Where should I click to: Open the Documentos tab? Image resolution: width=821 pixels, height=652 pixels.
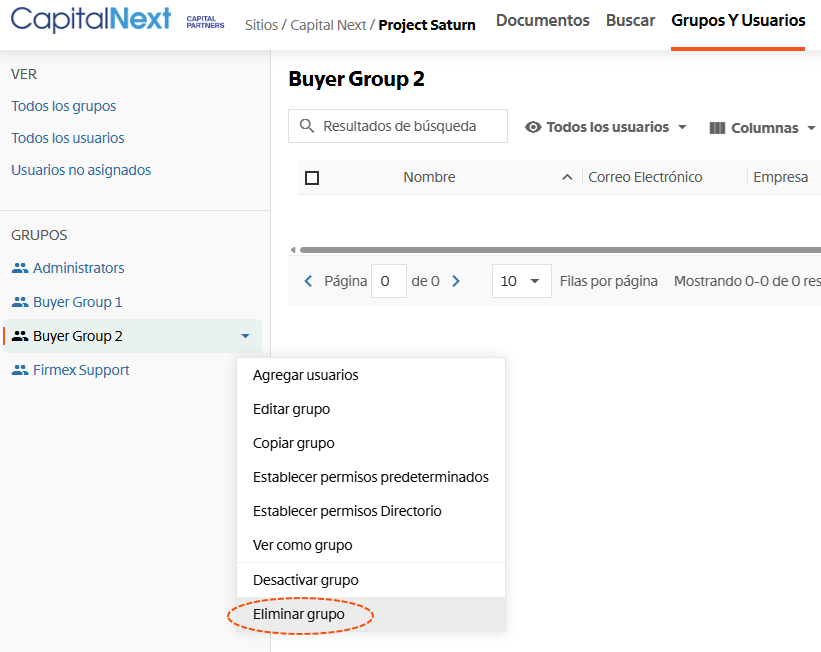click(x=542, y=20)
